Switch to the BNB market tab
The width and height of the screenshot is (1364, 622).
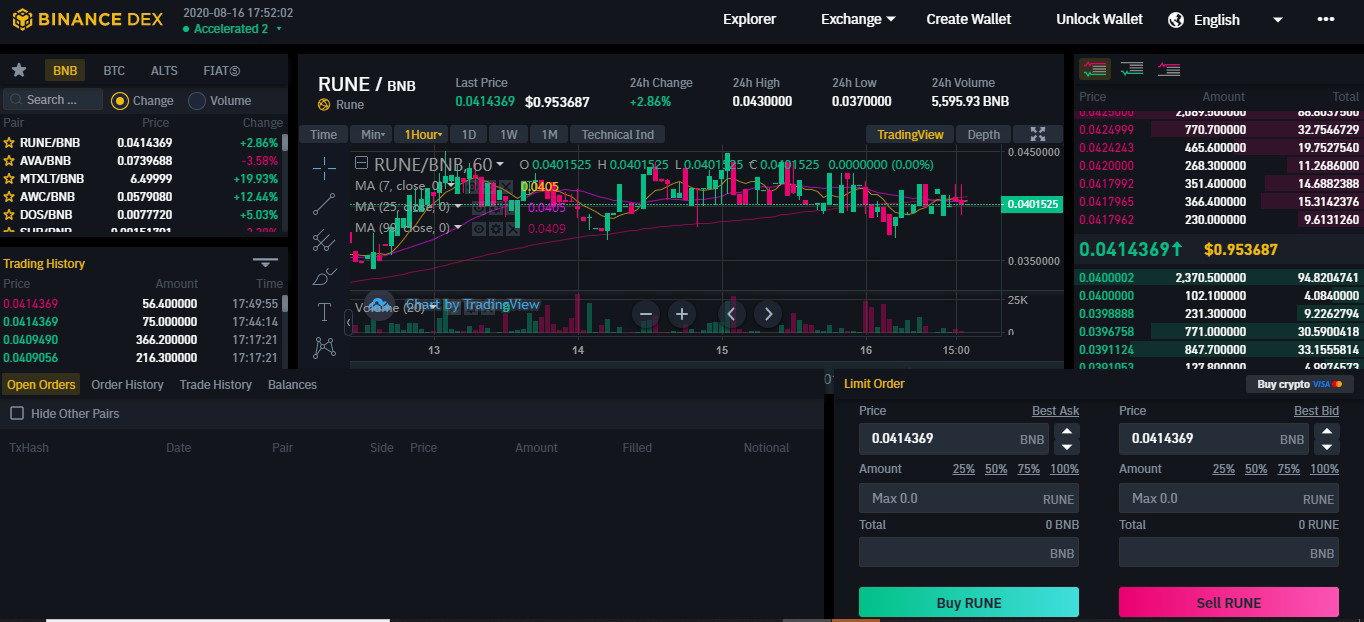click(x=65, y=71)
